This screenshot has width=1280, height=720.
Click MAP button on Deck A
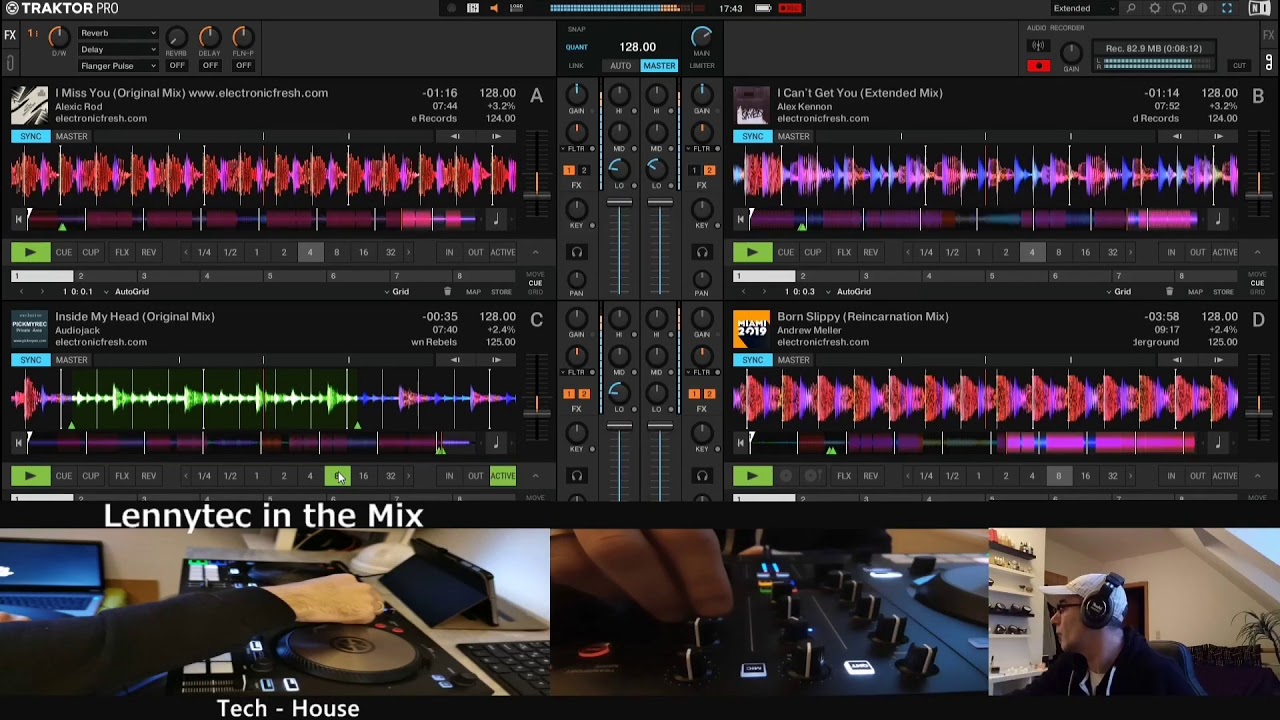point(473,292)
